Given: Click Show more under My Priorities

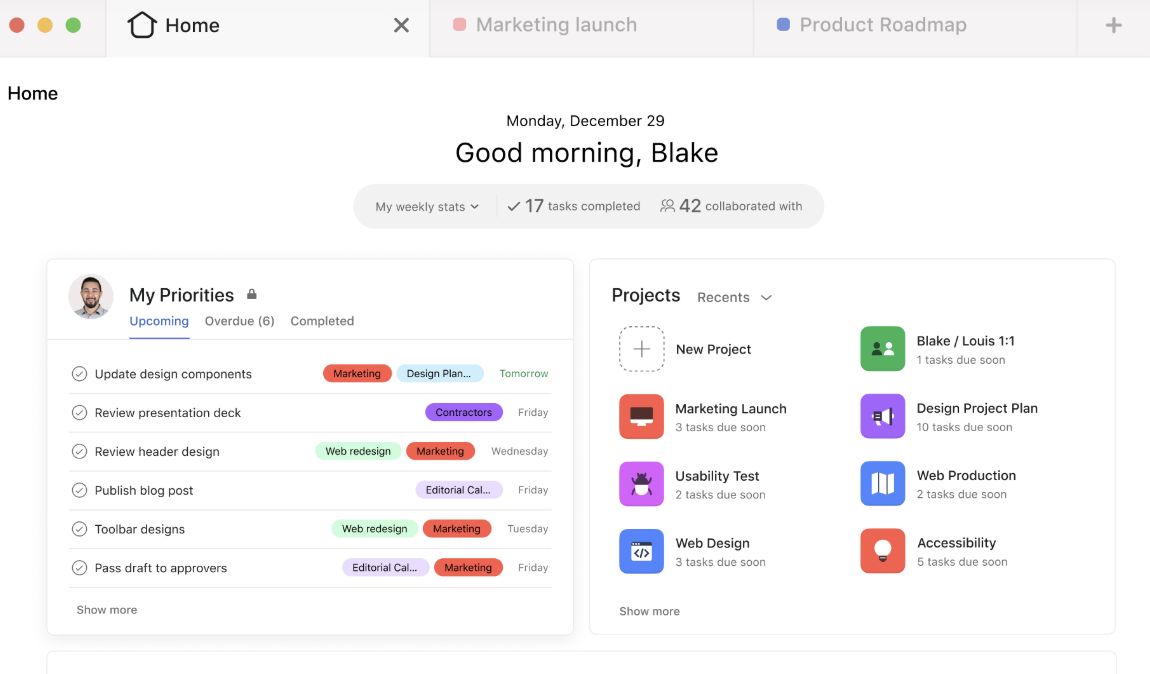Looking at the screenshot, I should click(x=106, y=609).
